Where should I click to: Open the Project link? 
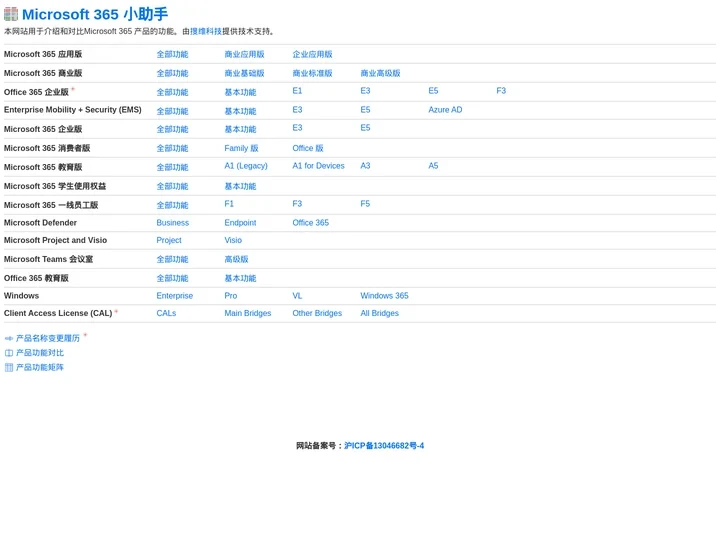coord(169,240)
